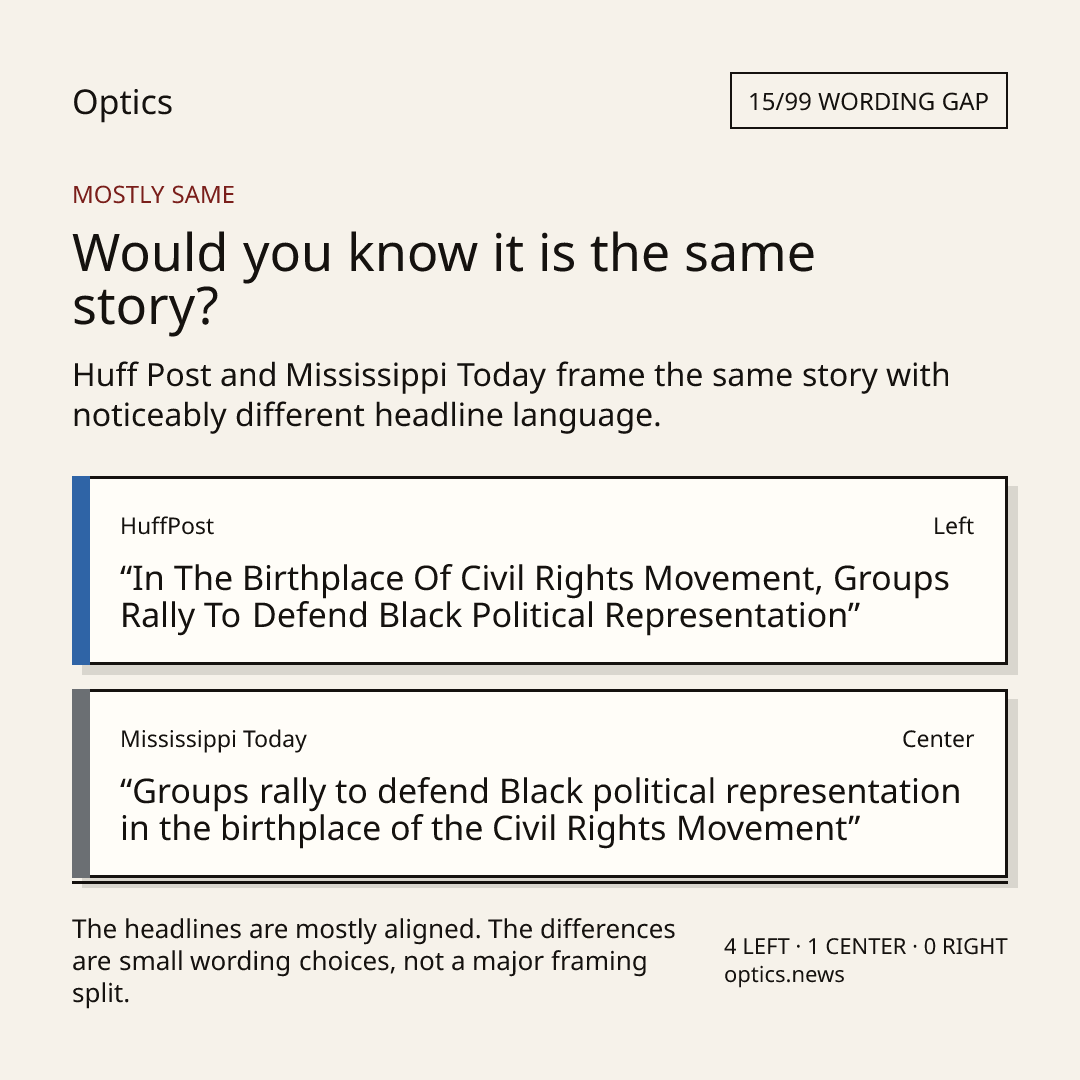This screenshot has height=1080, width=1080.
Task: Open the optics.news link
Action: (x=784, y=975)
